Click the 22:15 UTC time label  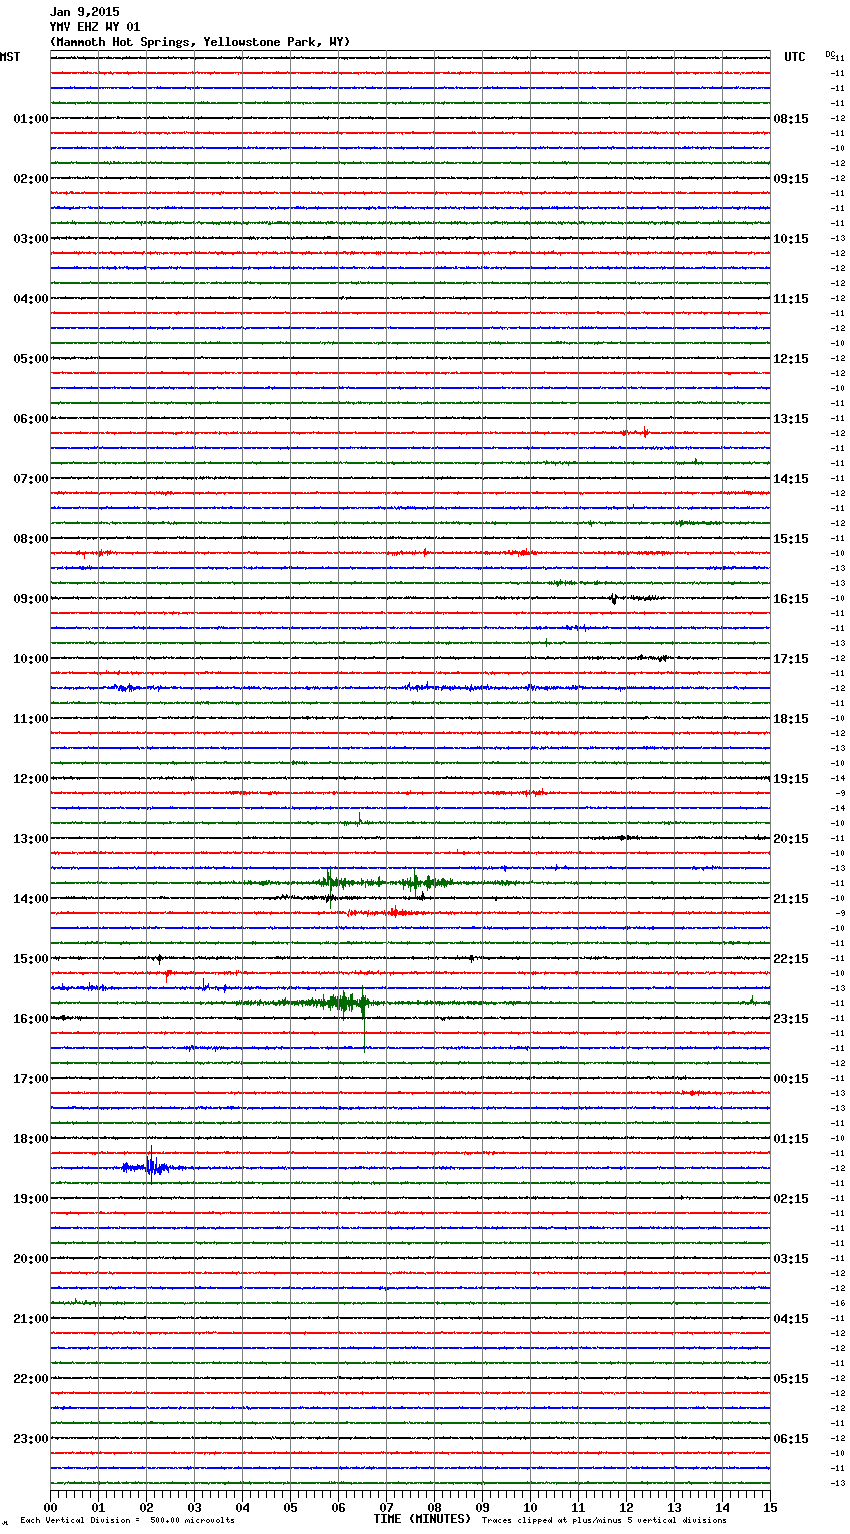coord(791,959)
